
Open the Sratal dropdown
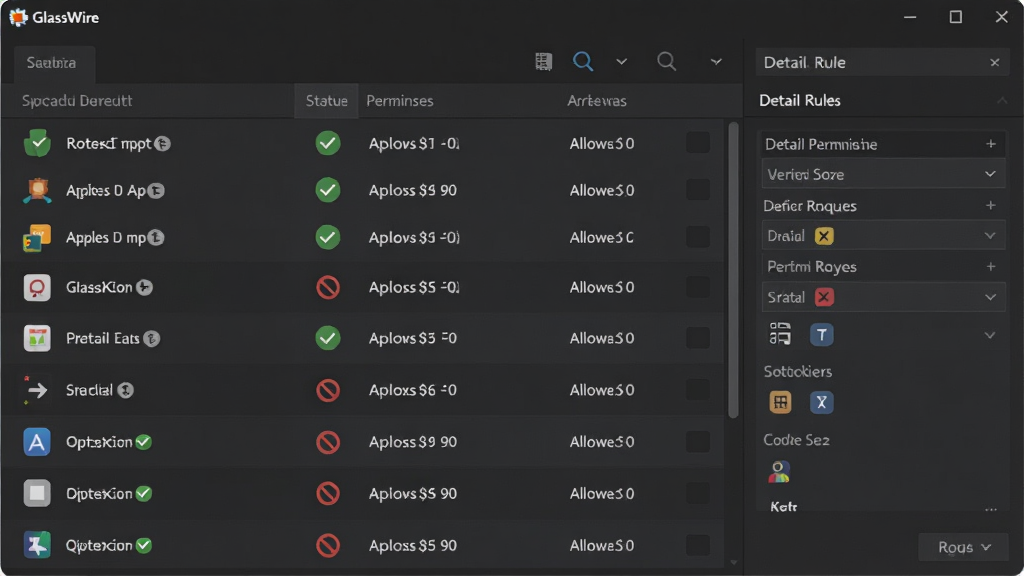[x=883, y=297]
